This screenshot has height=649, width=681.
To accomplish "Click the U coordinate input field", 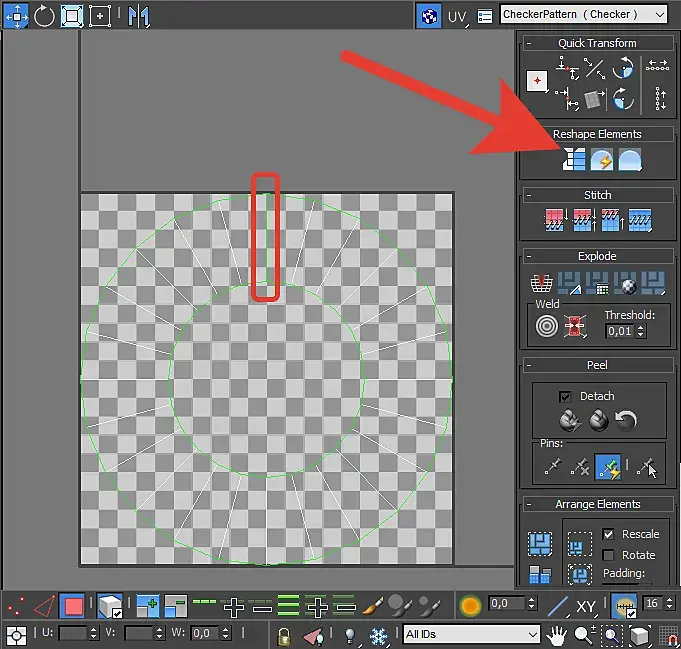I will point(73,633).
